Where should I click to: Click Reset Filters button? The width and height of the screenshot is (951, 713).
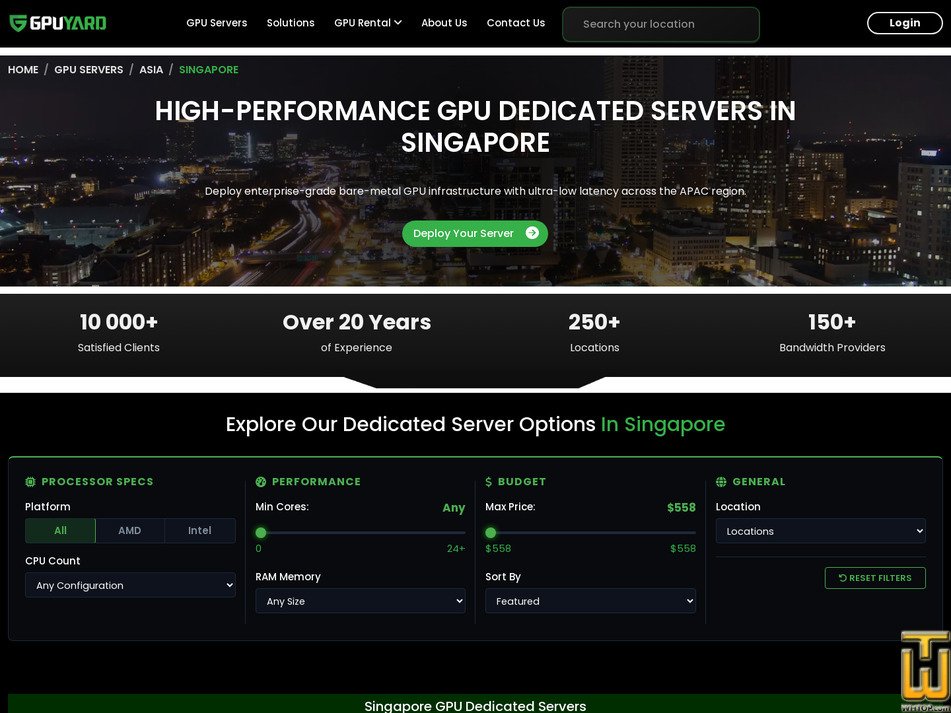875,578
